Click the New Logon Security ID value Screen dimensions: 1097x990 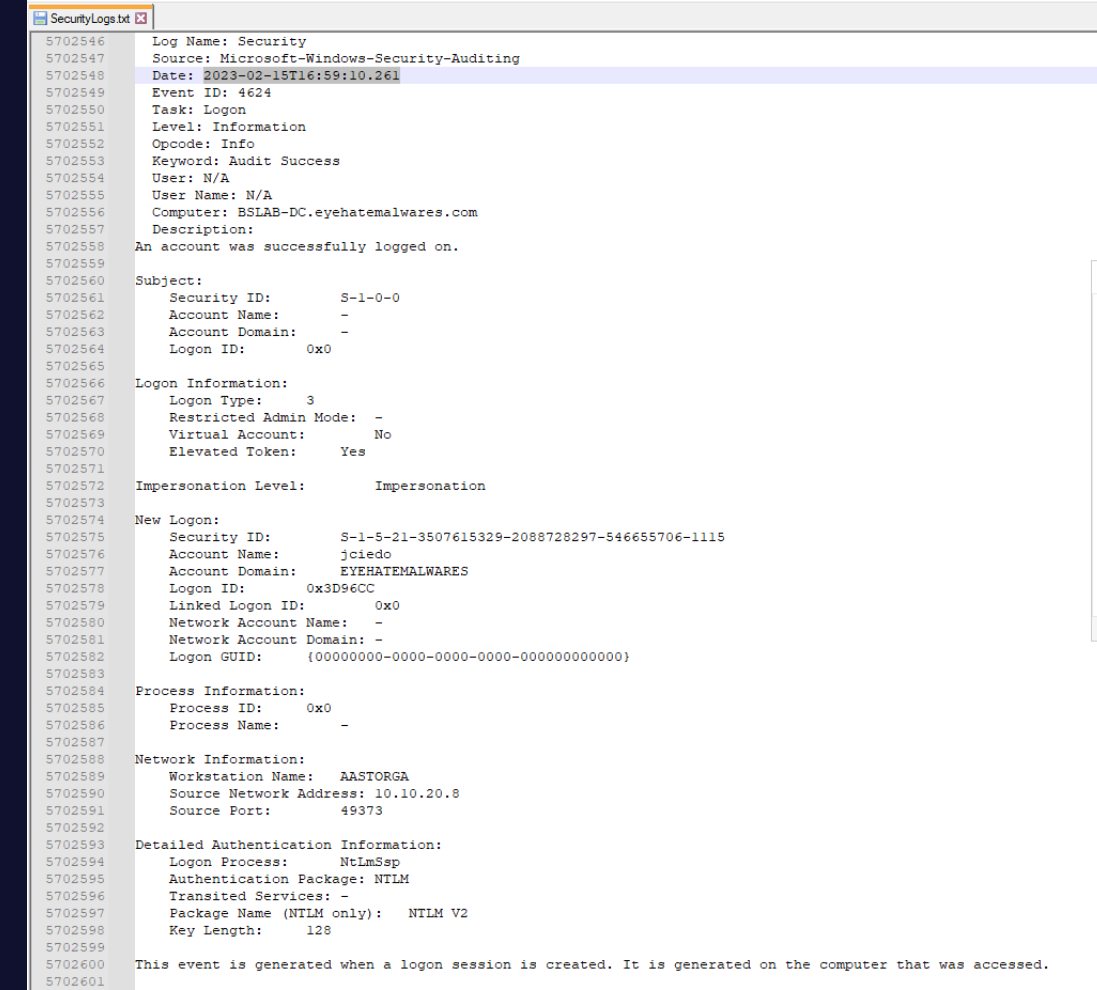point(532,537)
